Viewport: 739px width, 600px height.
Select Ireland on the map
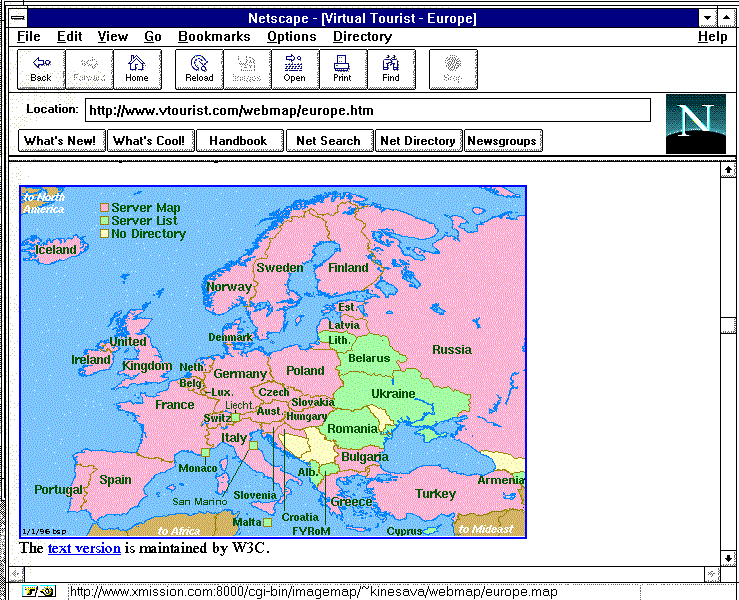(x=91, y=360)
